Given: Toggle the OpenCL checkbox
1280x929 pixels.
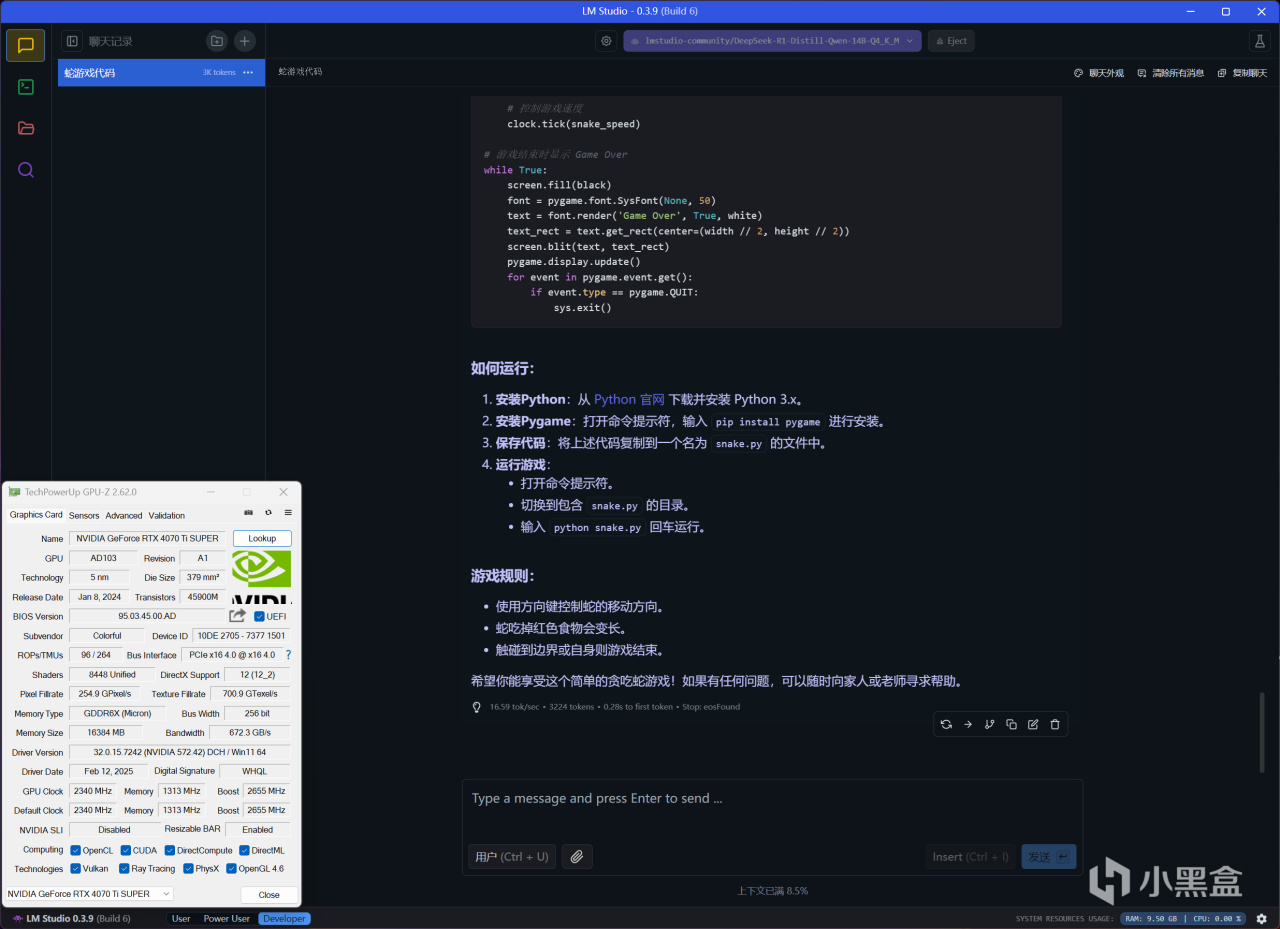Looking at the screenshot, I should (76, 850).
